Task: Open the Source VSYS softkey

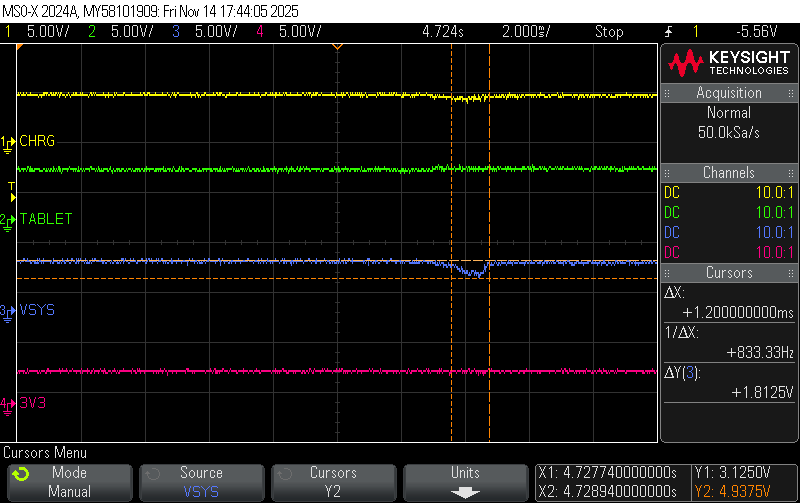Action: point(202,483)
